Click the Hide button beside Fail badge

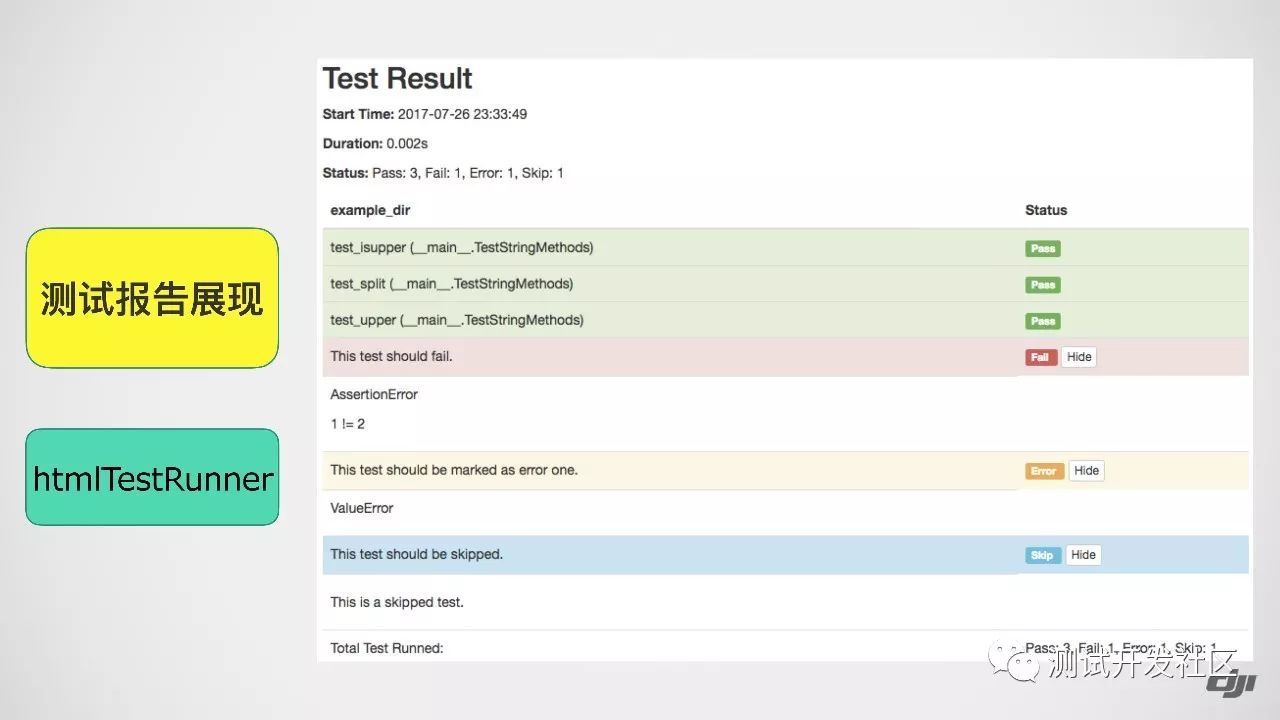coord(1079,357)
